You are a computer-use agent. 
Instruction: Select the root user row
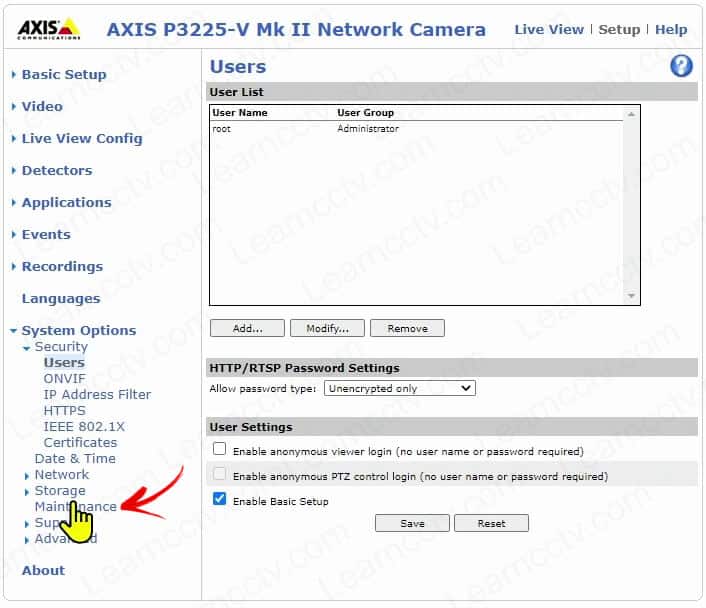[300, 129]
